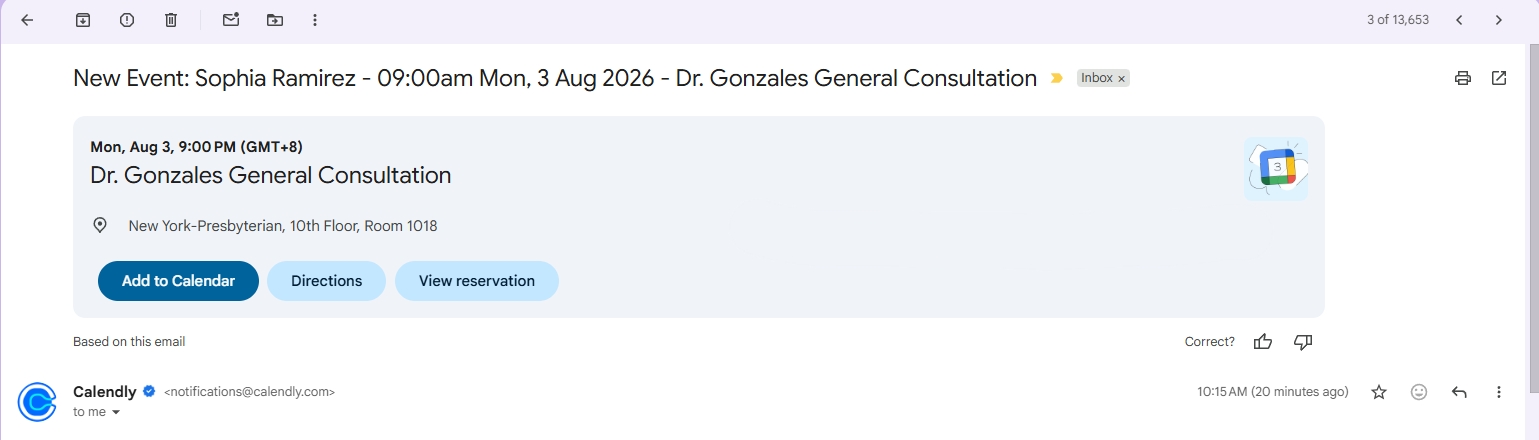The image size is (1539, 440).
Task: Expand recipient details next to 'to me'
Action: [x=115, y=412]
